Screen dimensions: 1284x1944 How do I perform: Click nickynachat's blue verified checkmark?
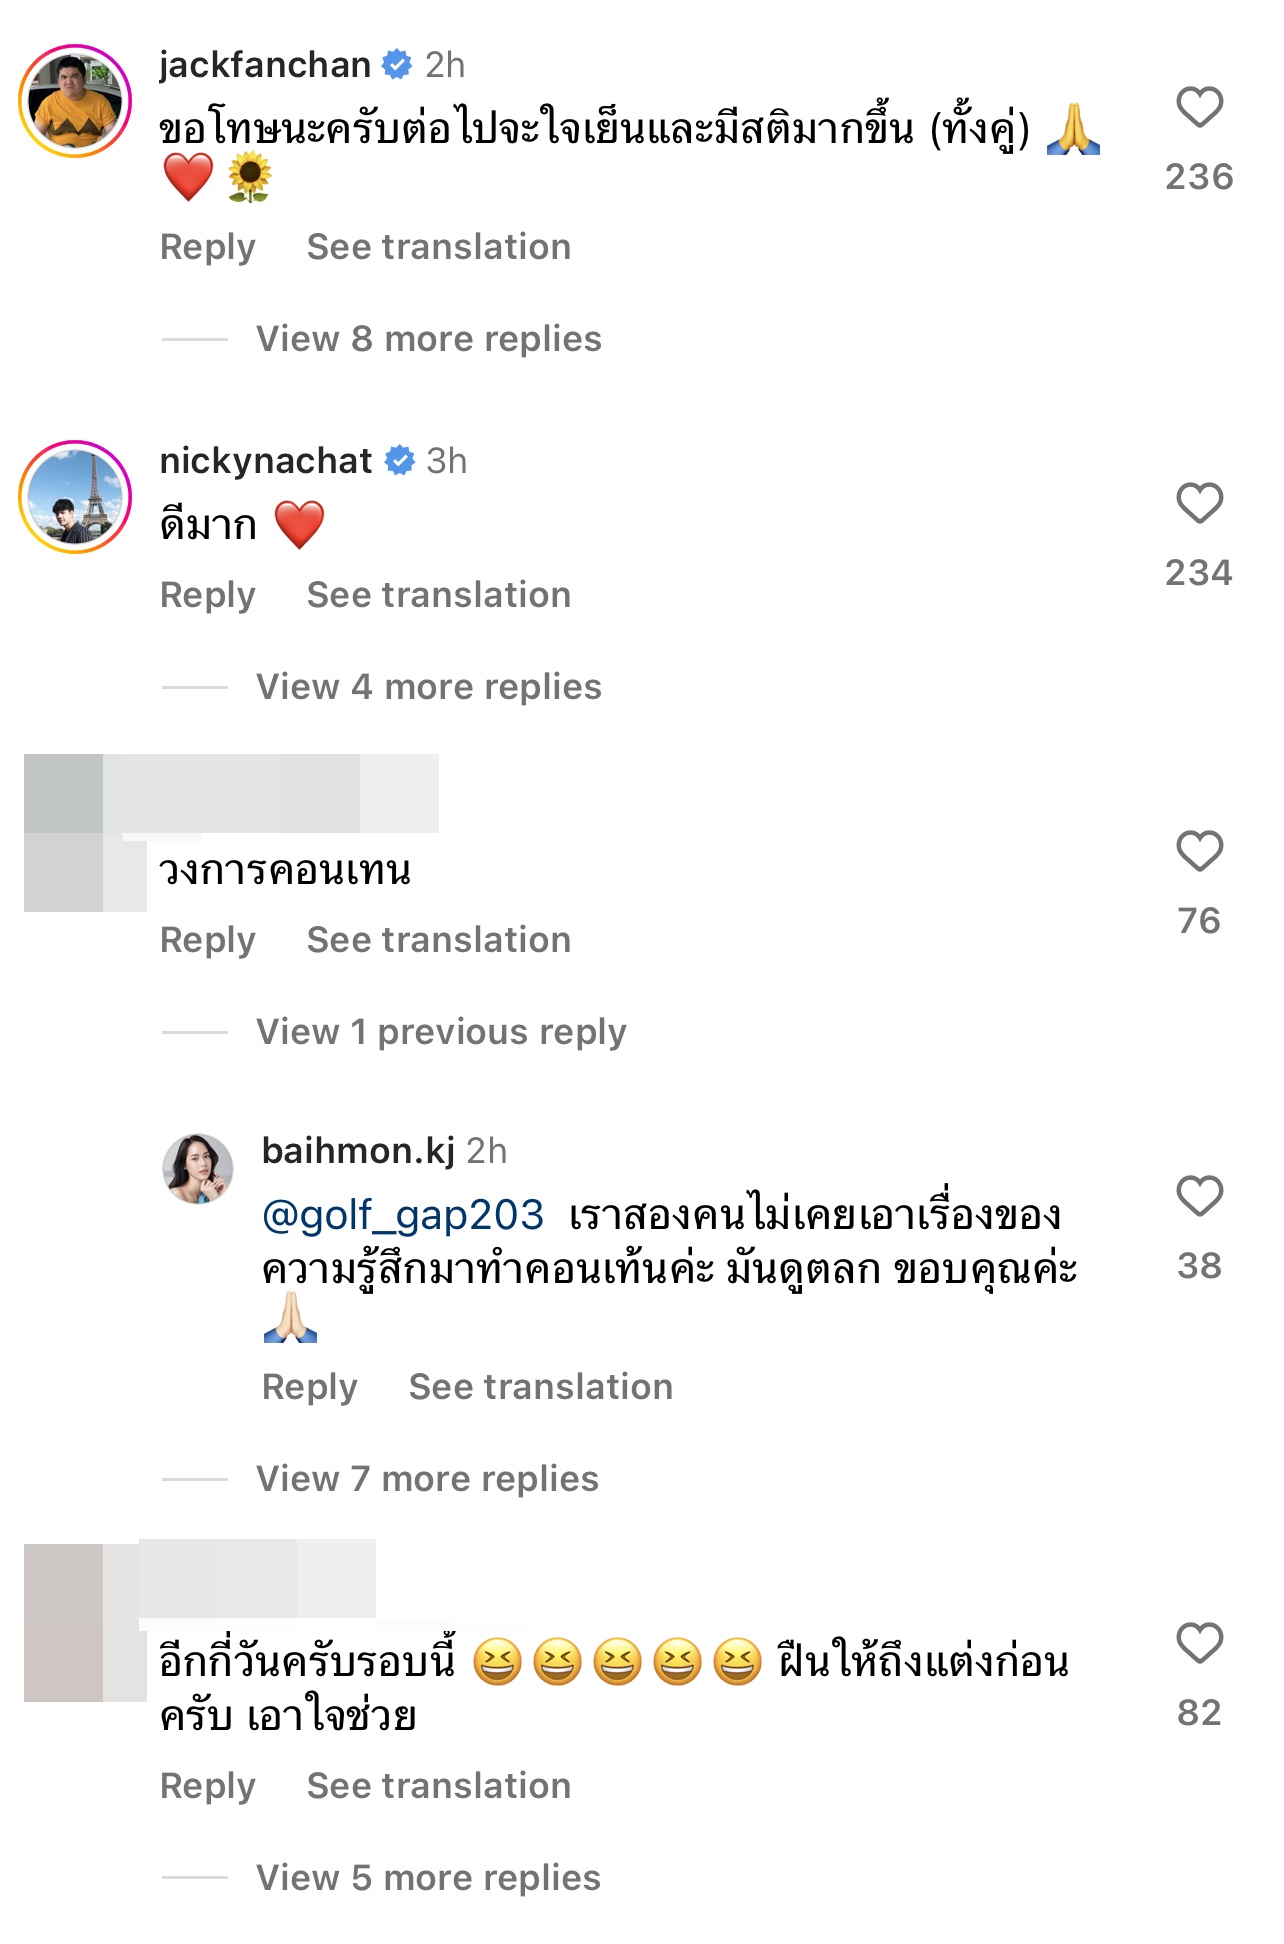(398, 461)
